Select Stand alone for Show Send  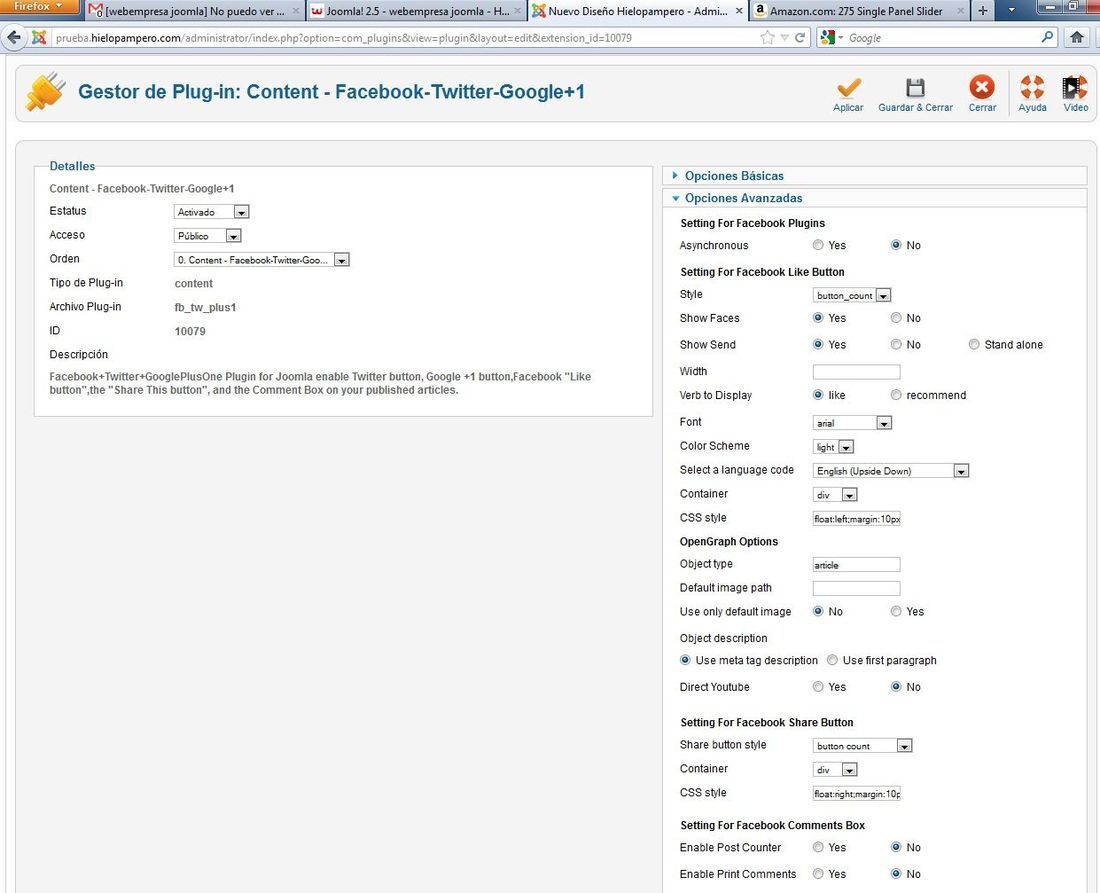coord(974,344)
